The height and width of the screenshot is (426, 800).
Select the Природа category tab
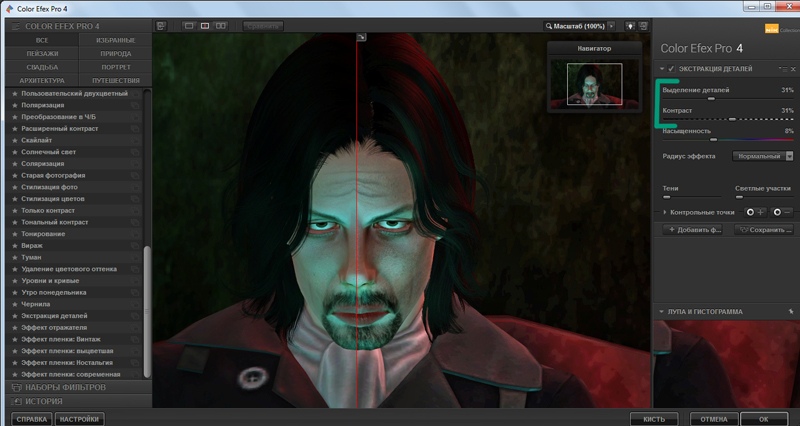(x=116, y=54)
